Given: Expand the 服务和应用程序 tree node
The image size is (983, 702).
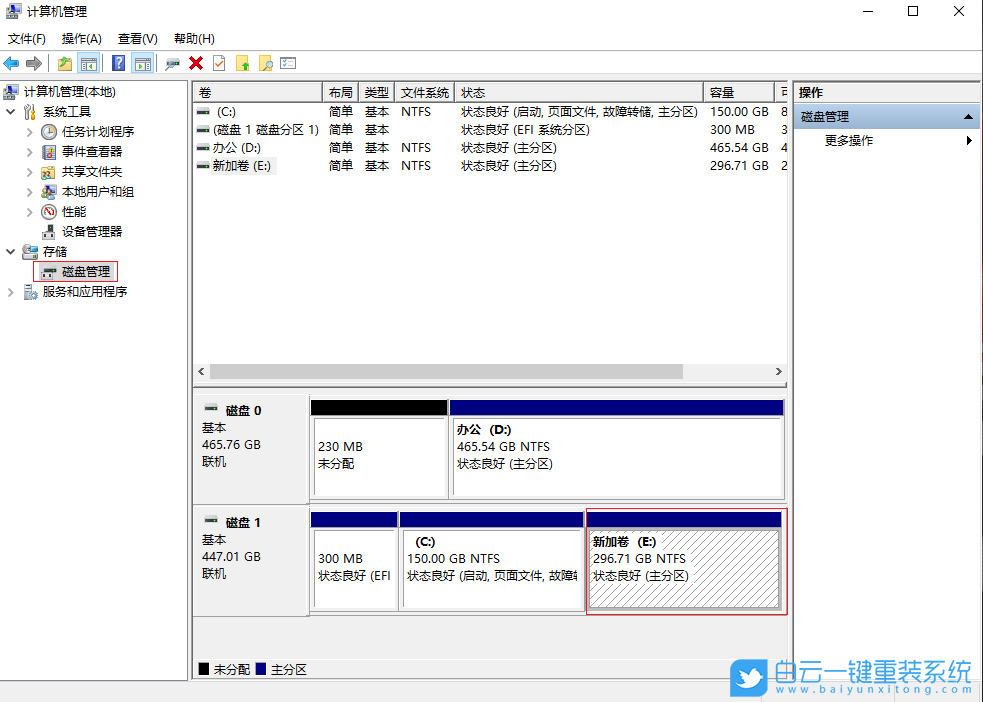Looking at the screenshot, I should click(10, 291).
